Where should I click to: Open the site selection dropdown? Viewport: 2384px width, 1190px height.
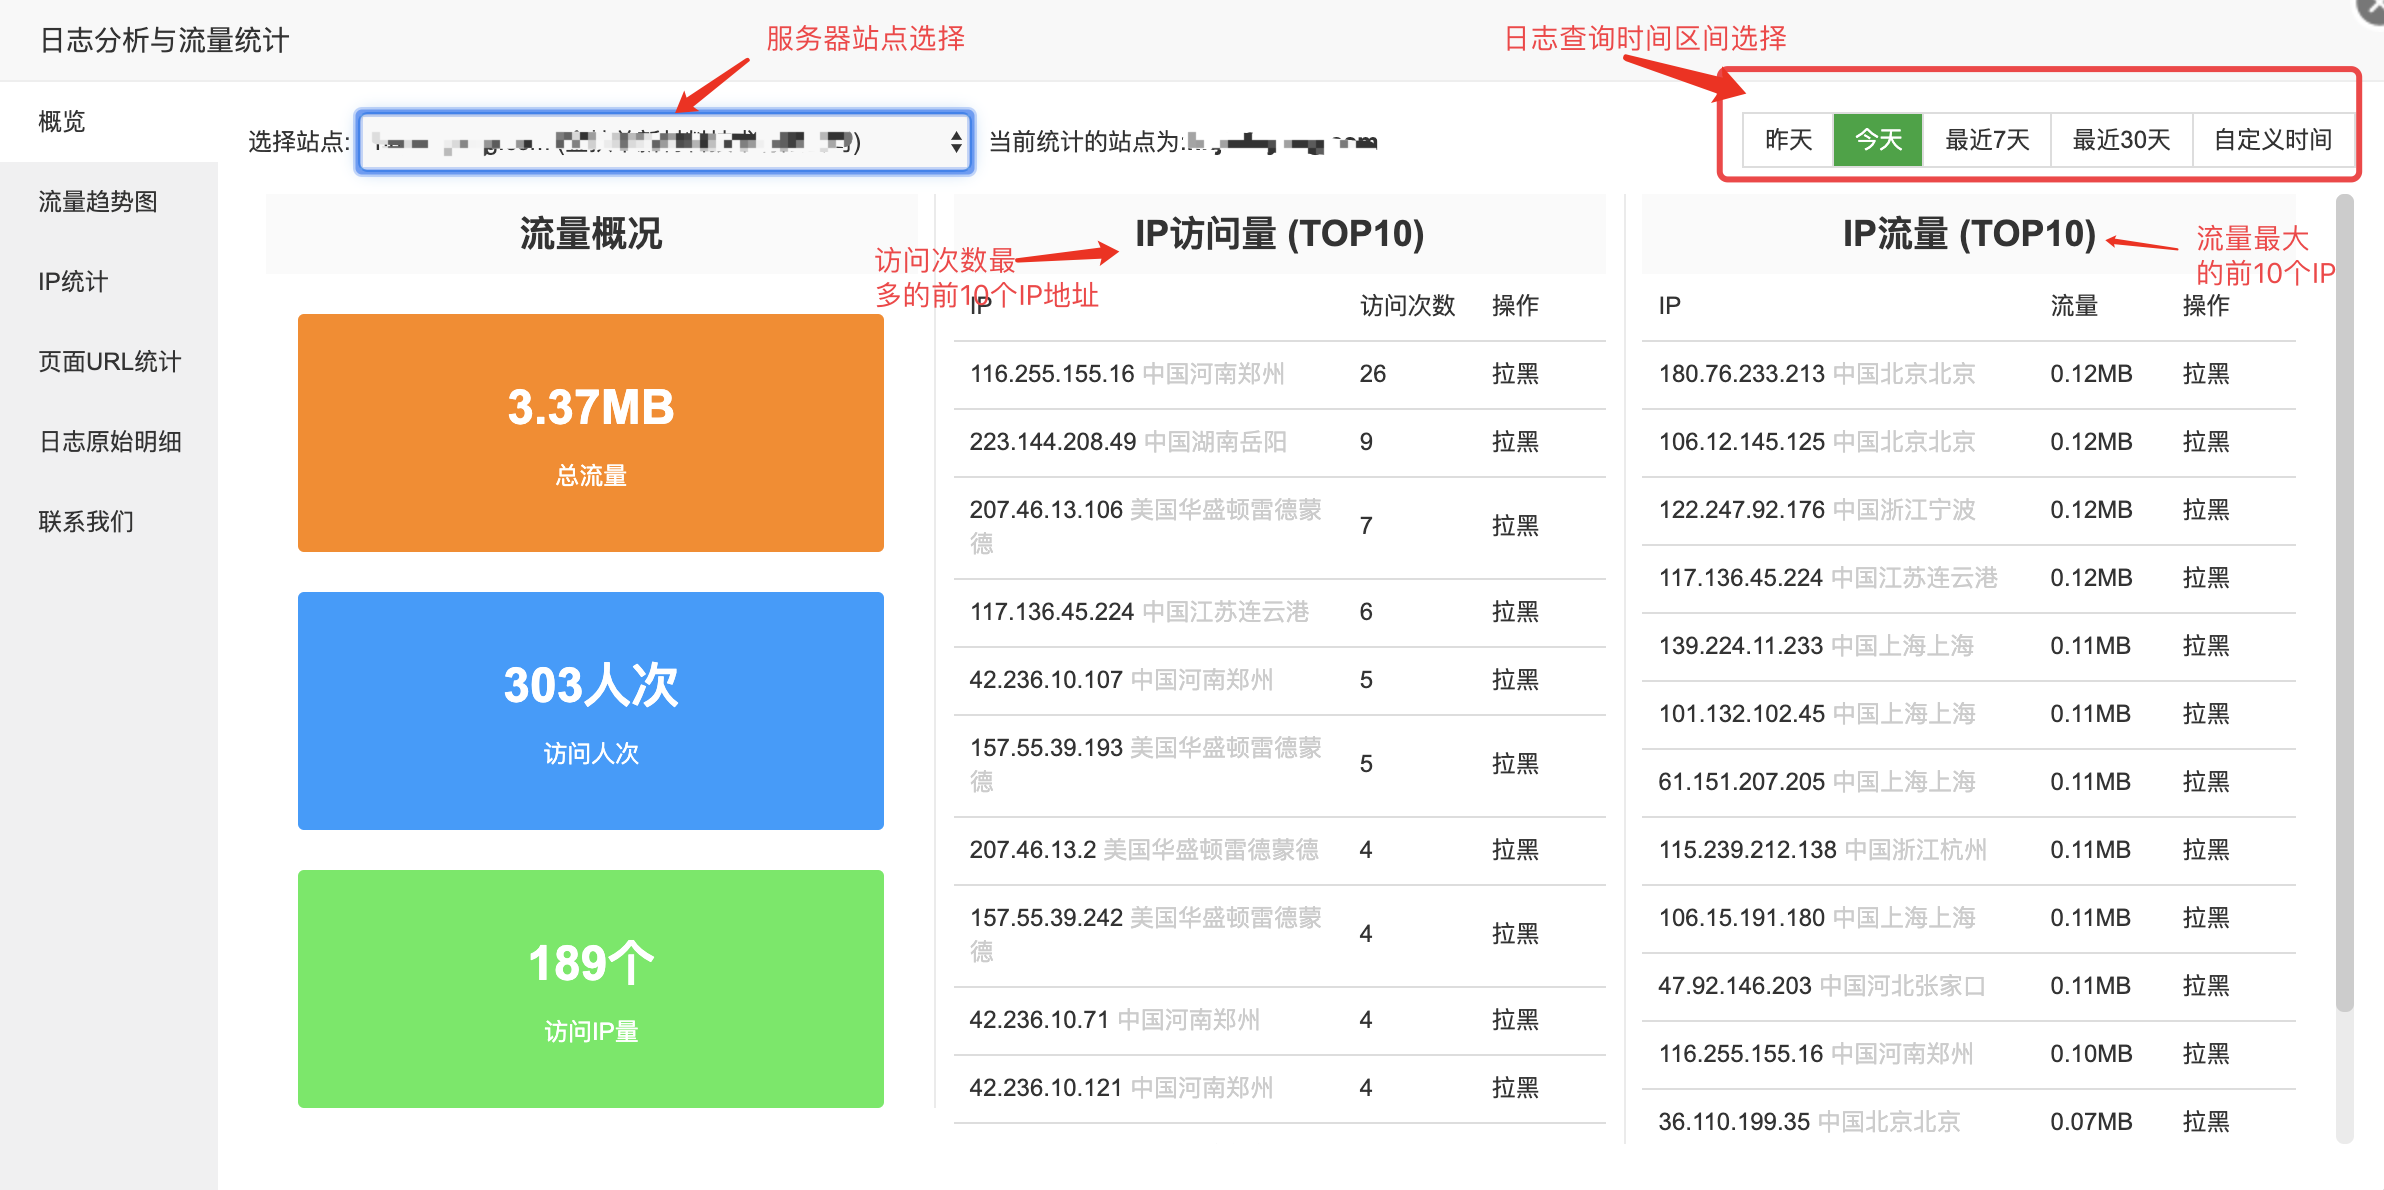click(x=665, y=141)
